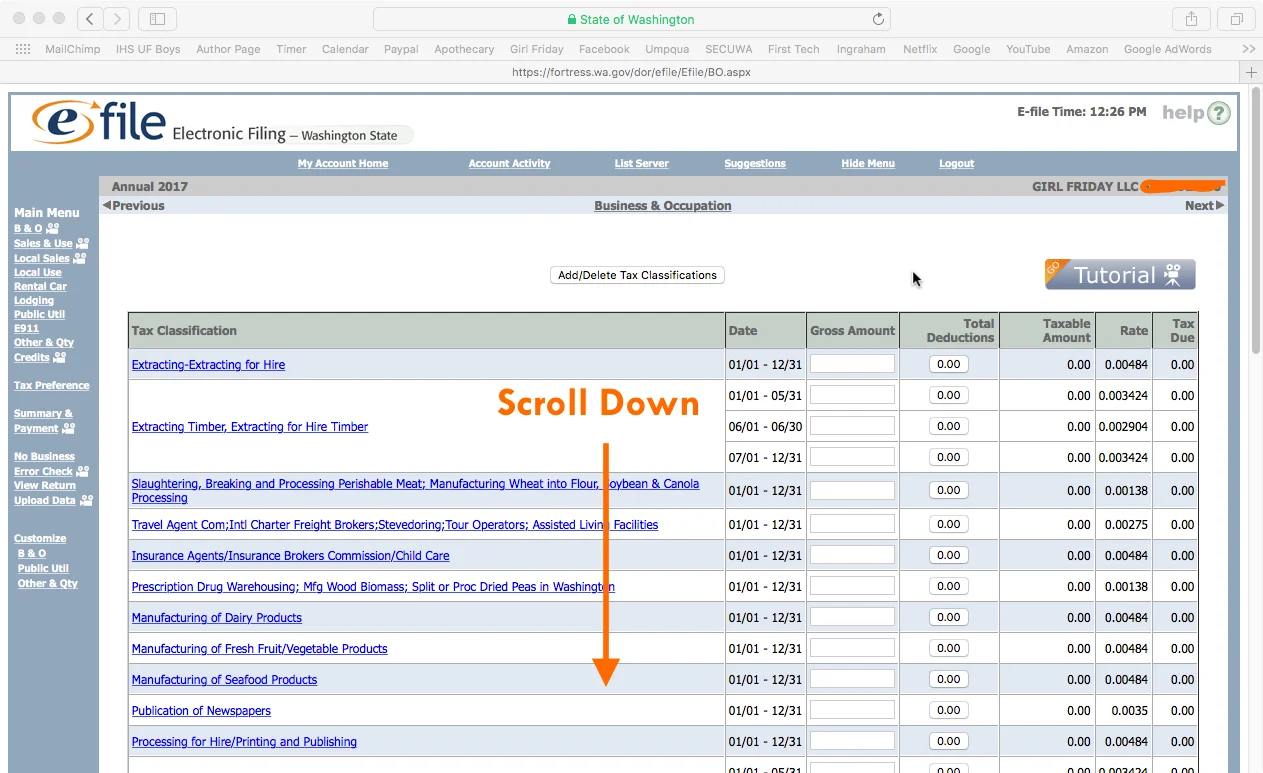Open Account Activity menu item
The image size is (1263, 773).
(510, 164)
